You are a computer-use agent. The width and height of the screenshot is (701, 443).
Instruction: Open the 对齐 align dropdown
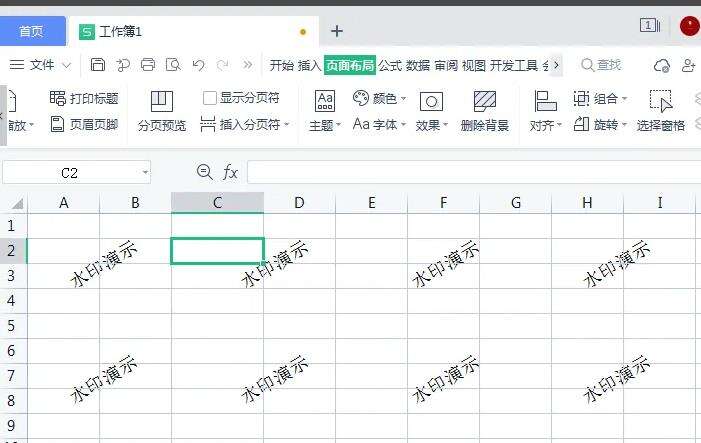coord(545,111)
